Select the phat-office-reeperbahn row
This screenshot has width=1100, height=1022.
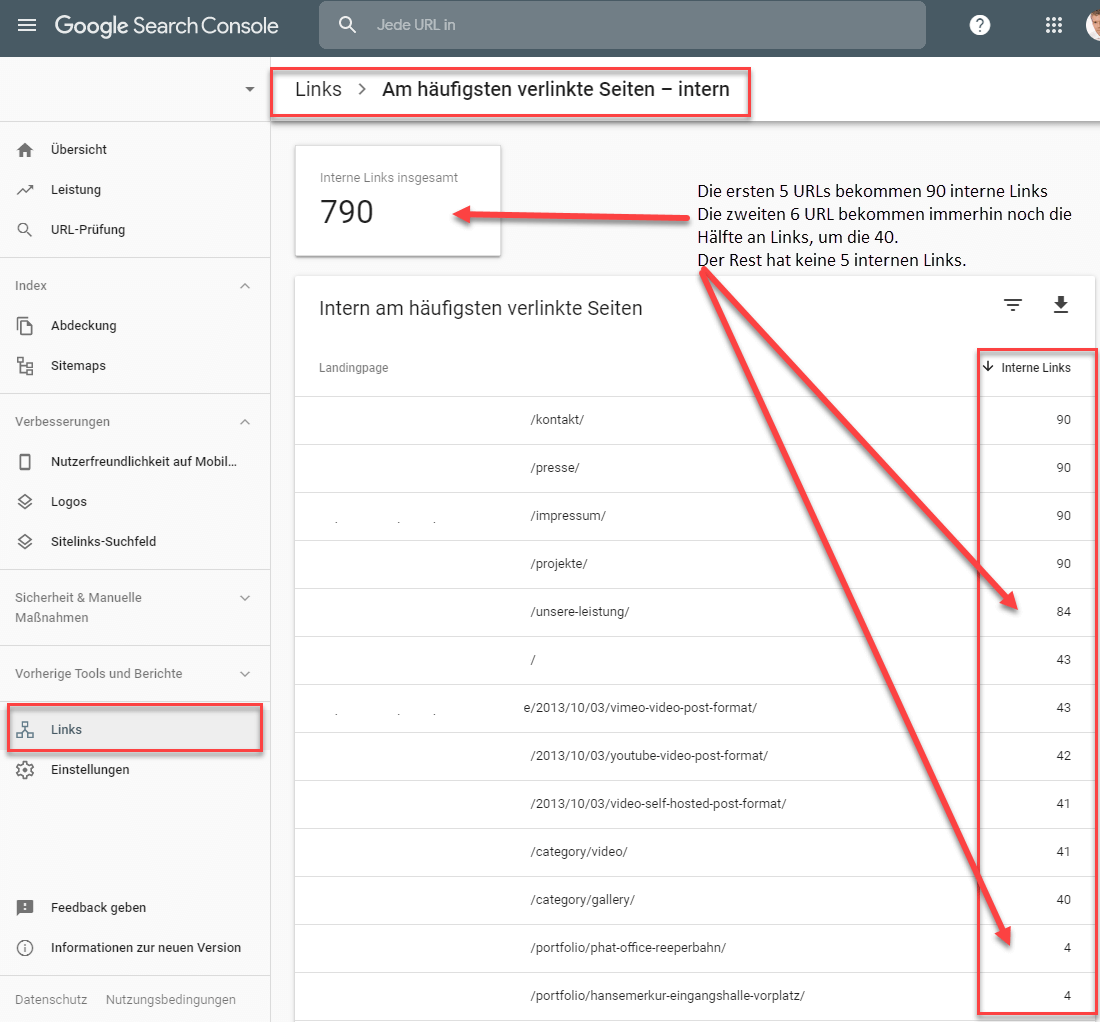(x=695, y=948)
